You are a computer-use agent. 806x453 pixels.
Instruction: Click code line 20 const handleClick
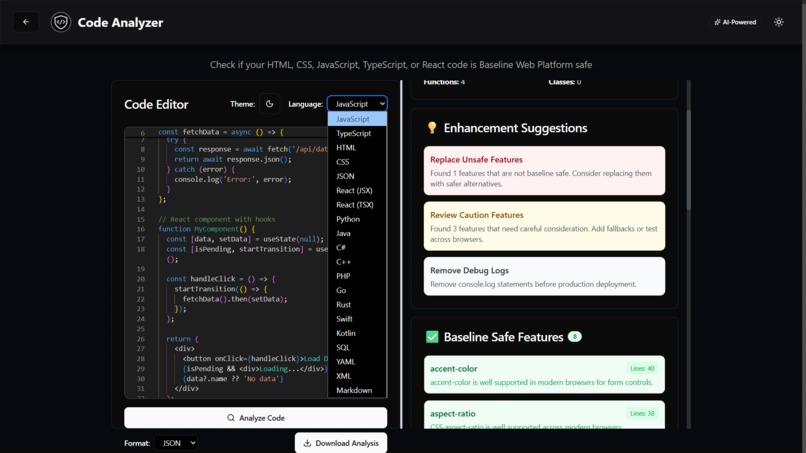221,279
